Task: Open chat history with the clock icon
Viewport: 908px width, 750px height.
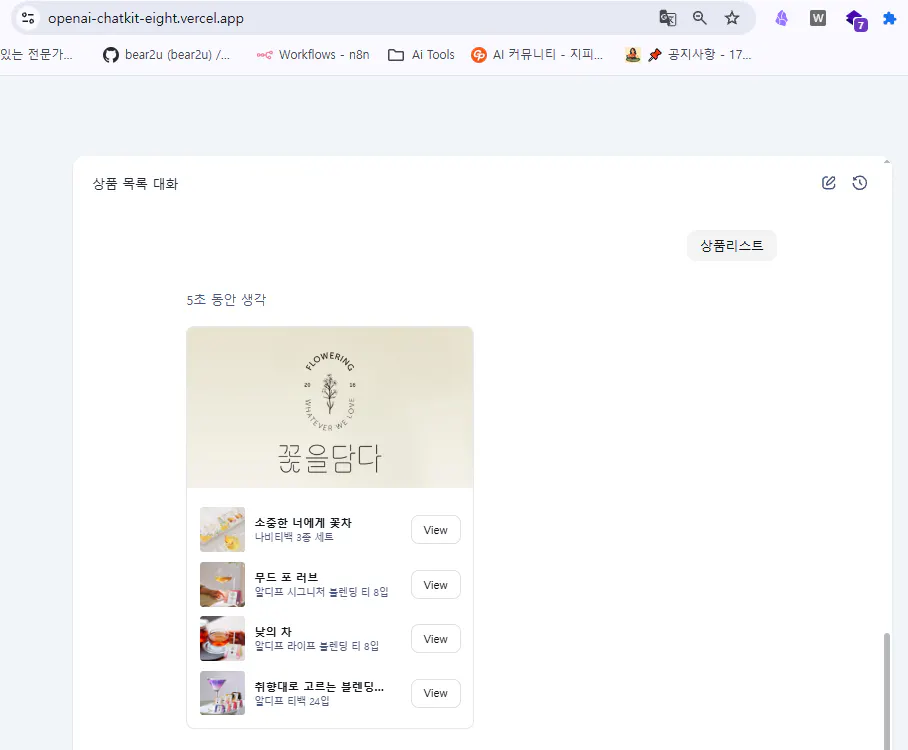Action: (x=859, y=182)
